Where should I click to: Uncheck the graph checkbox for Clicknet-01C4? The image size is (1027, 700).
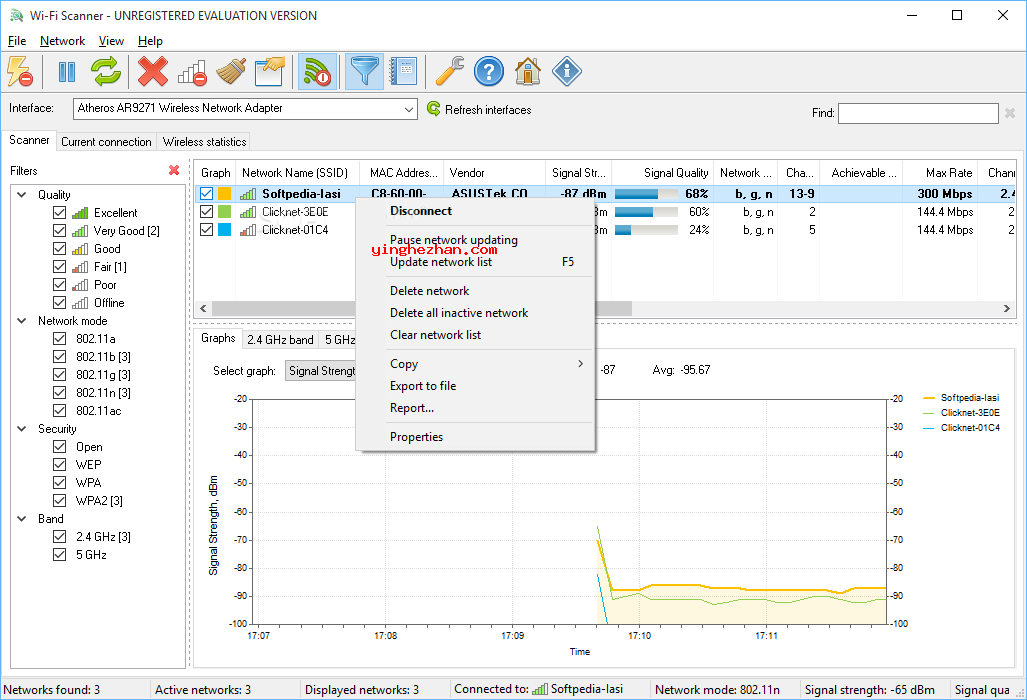click(x=206, y=230)
